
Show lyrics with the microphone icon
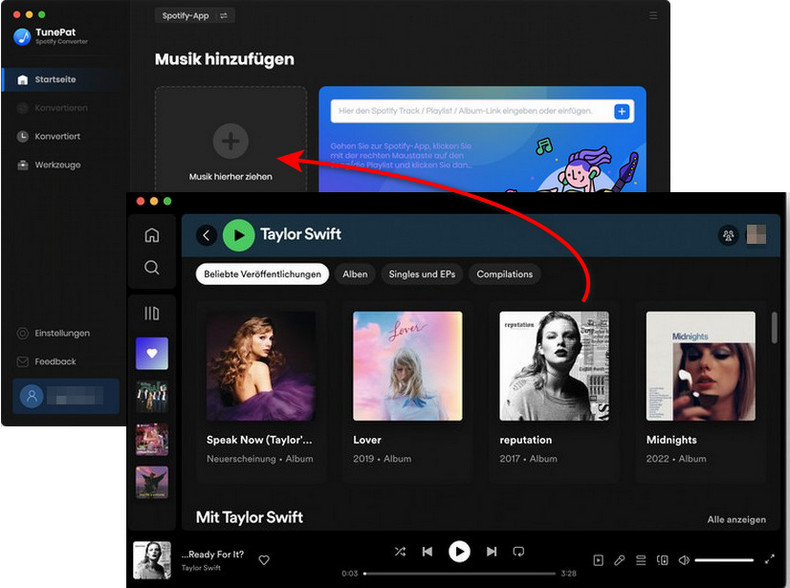(619, 560)
